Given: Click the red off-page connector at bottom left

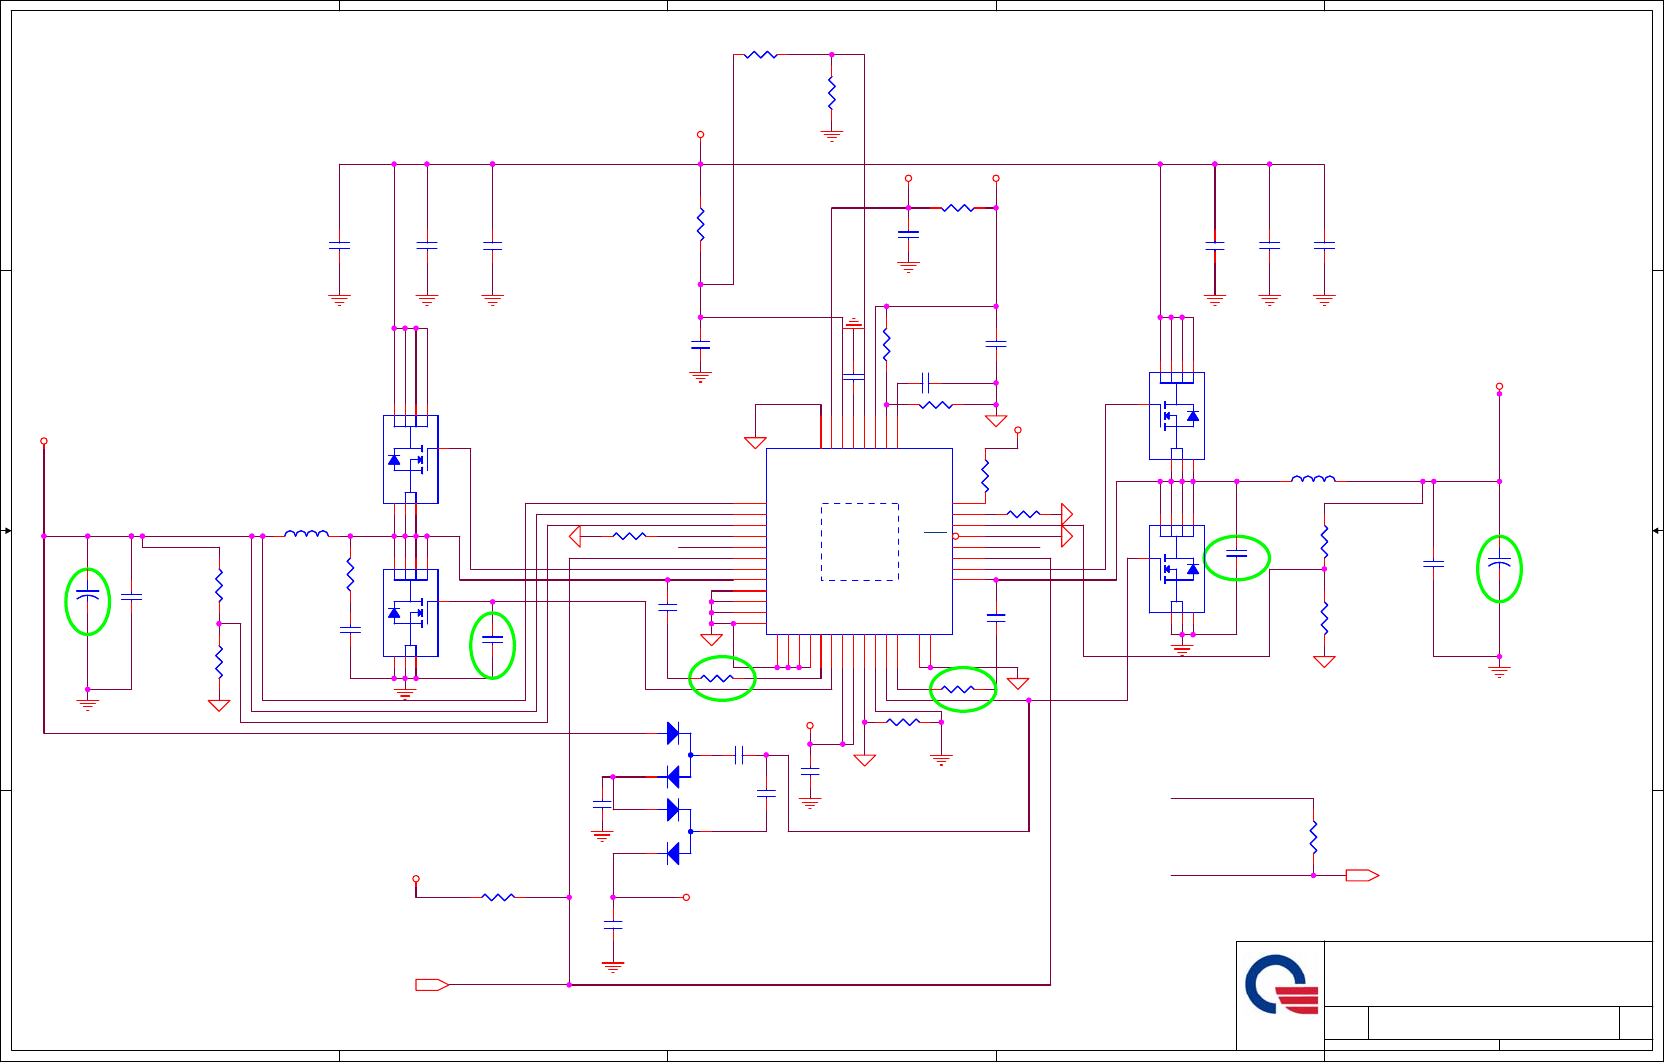Looking at the screenshot, I should (x=432, y=985).
